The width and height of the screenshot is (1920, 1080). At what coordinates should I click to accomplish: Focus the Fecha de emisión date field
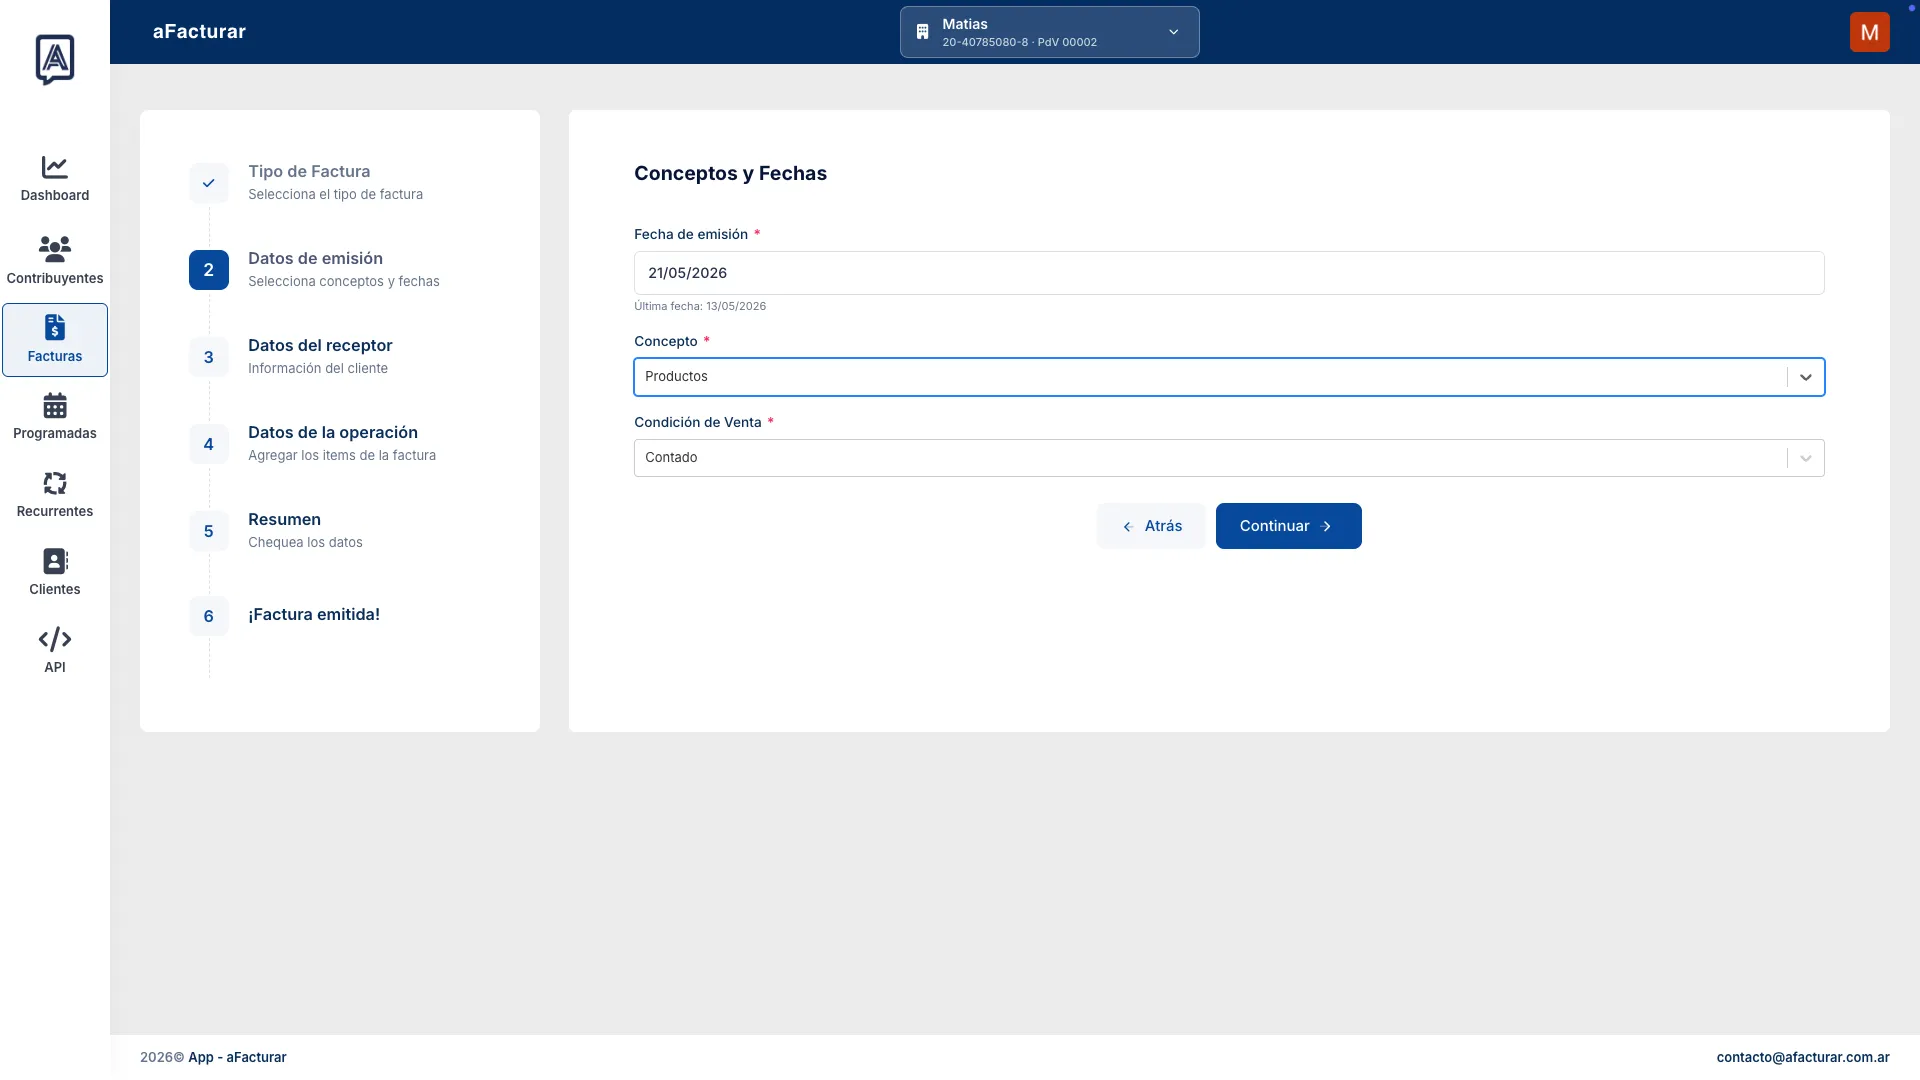coord(1229,273)
